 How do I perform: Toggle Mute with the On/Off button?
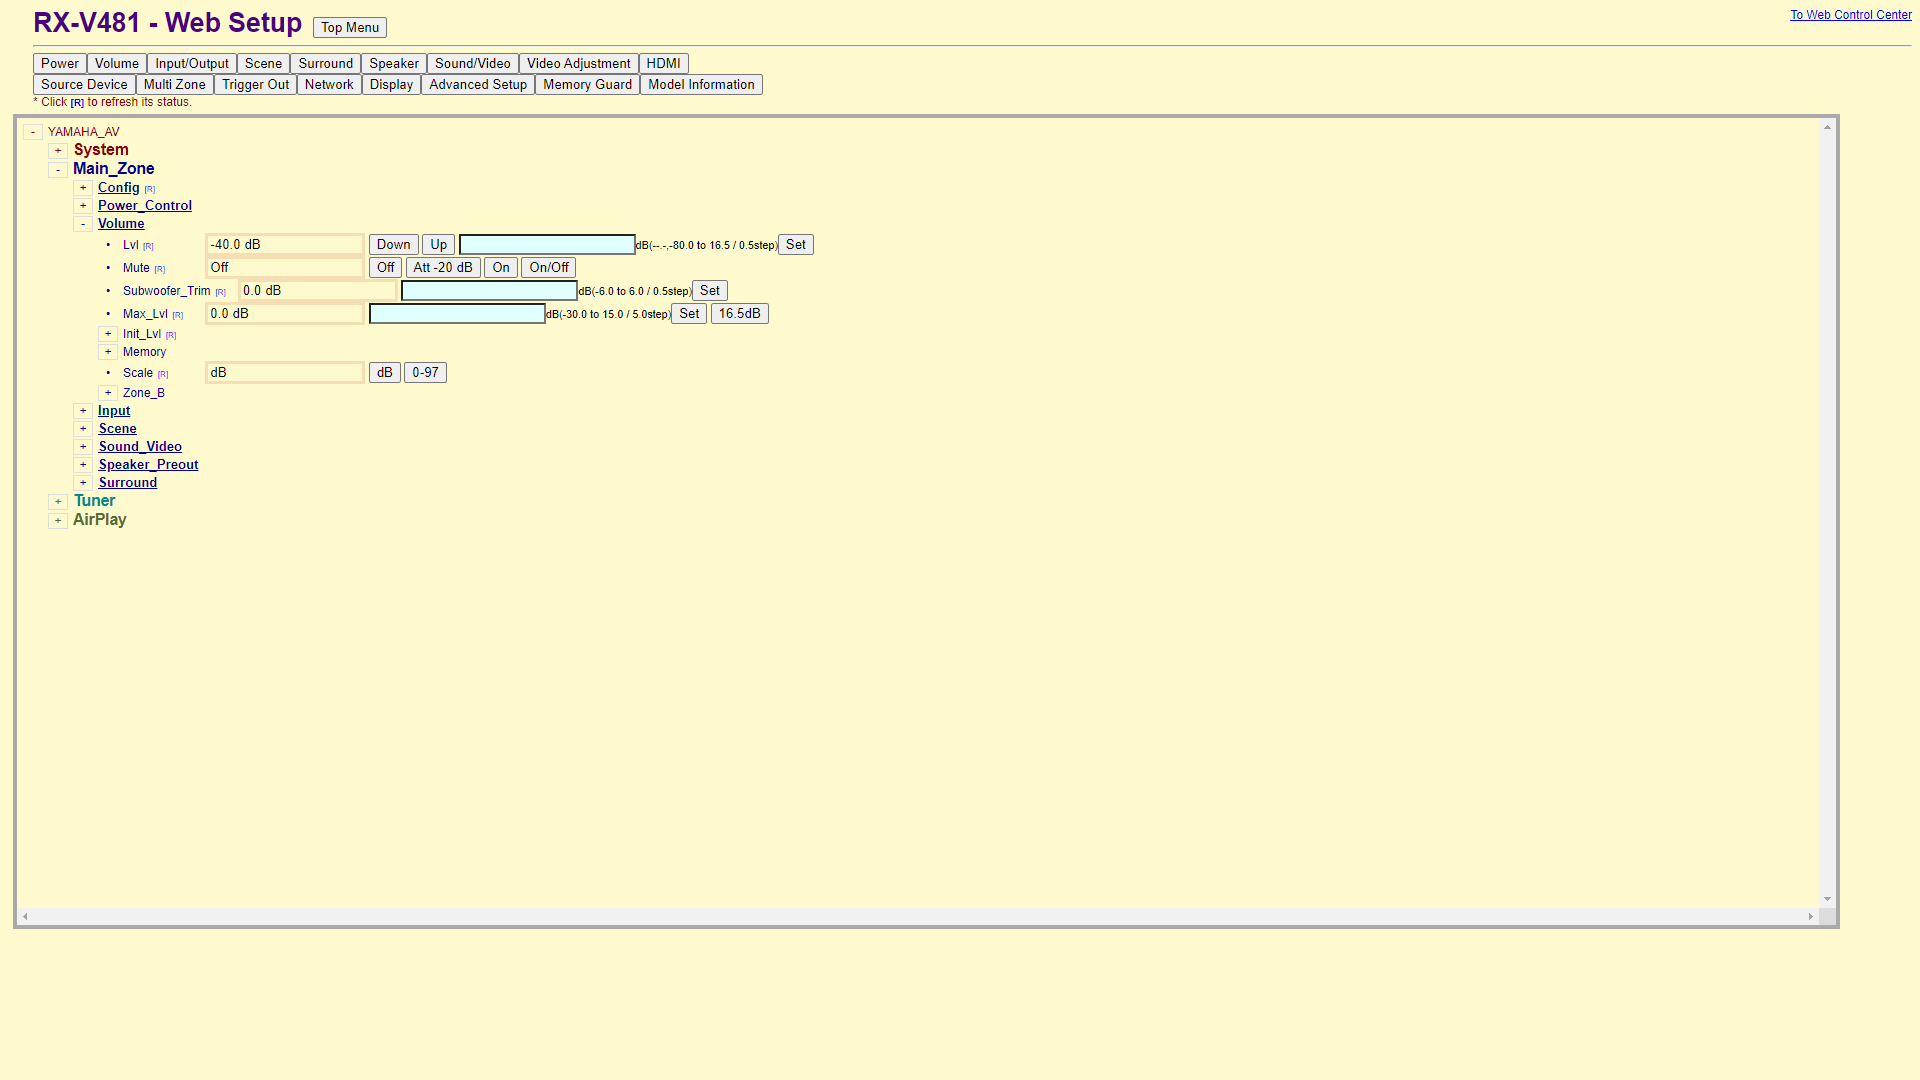tap(549, 268)
